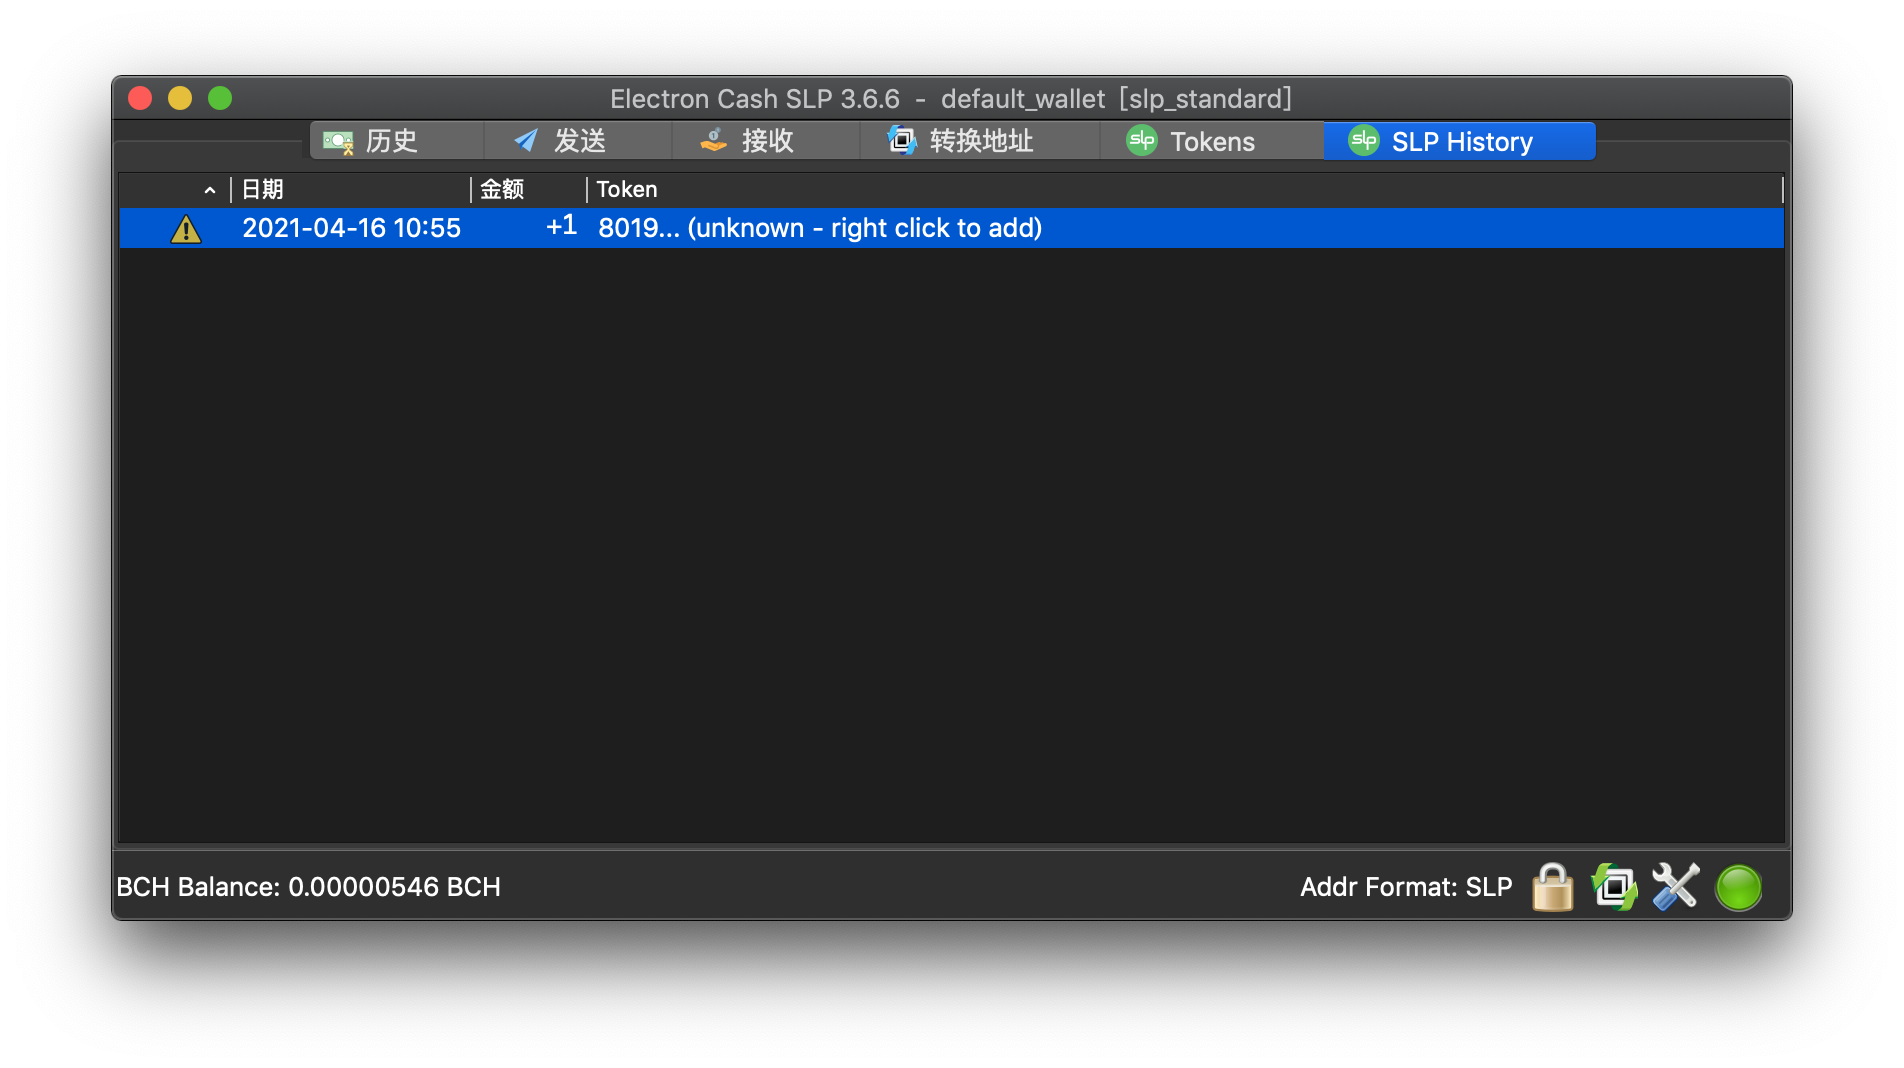
Task: Toggle the address format converter icon
Action: point(1614,887)
